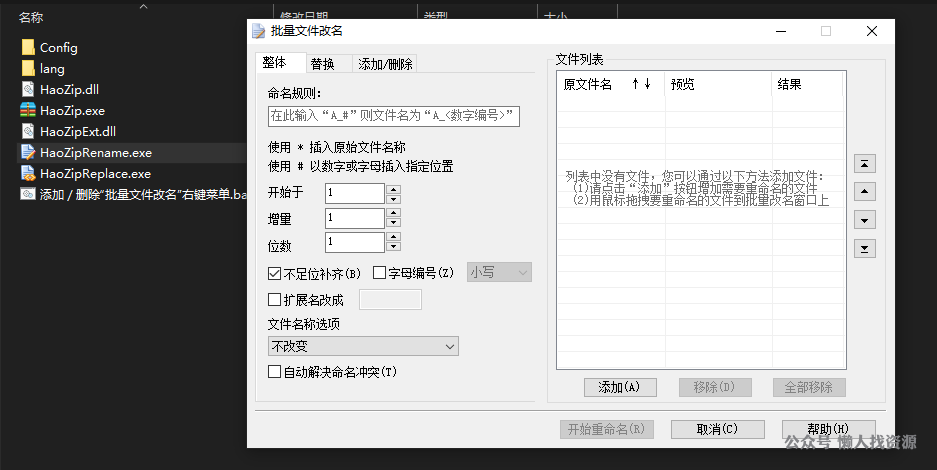The height and width of the screenshot is (470, 937).
Task: Decrease the 开始于 value with down arrow
Action: click(x=393, y=199)
